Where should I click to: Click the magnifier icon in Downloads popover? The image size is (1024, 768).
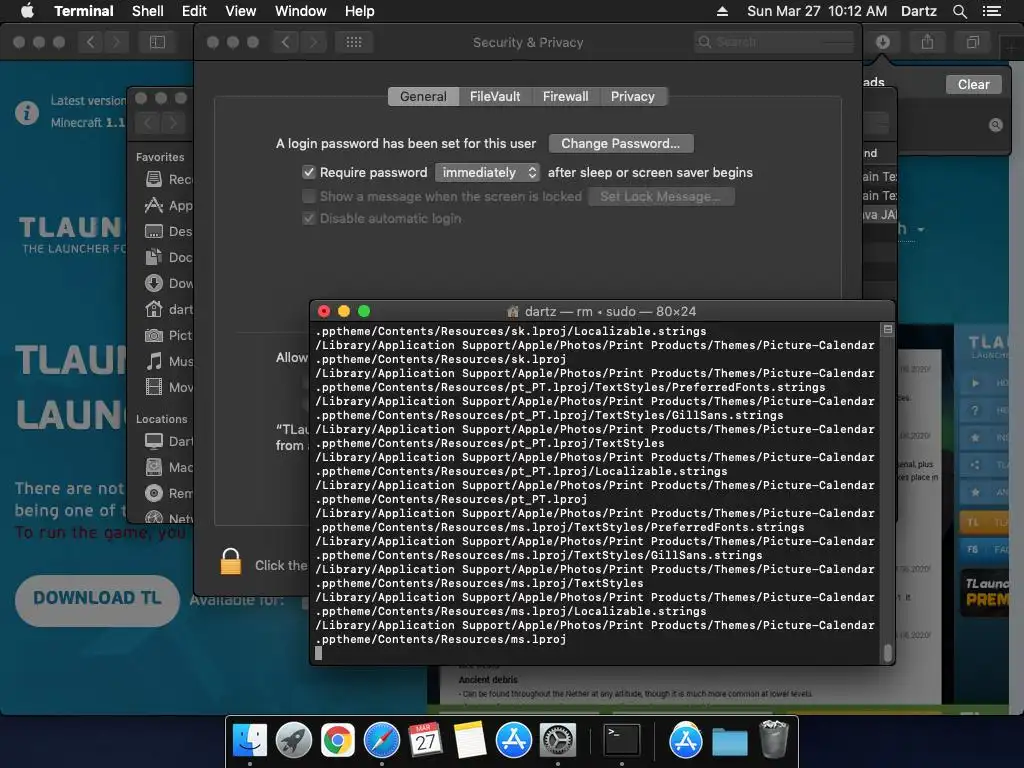click(x=995, y=125)
